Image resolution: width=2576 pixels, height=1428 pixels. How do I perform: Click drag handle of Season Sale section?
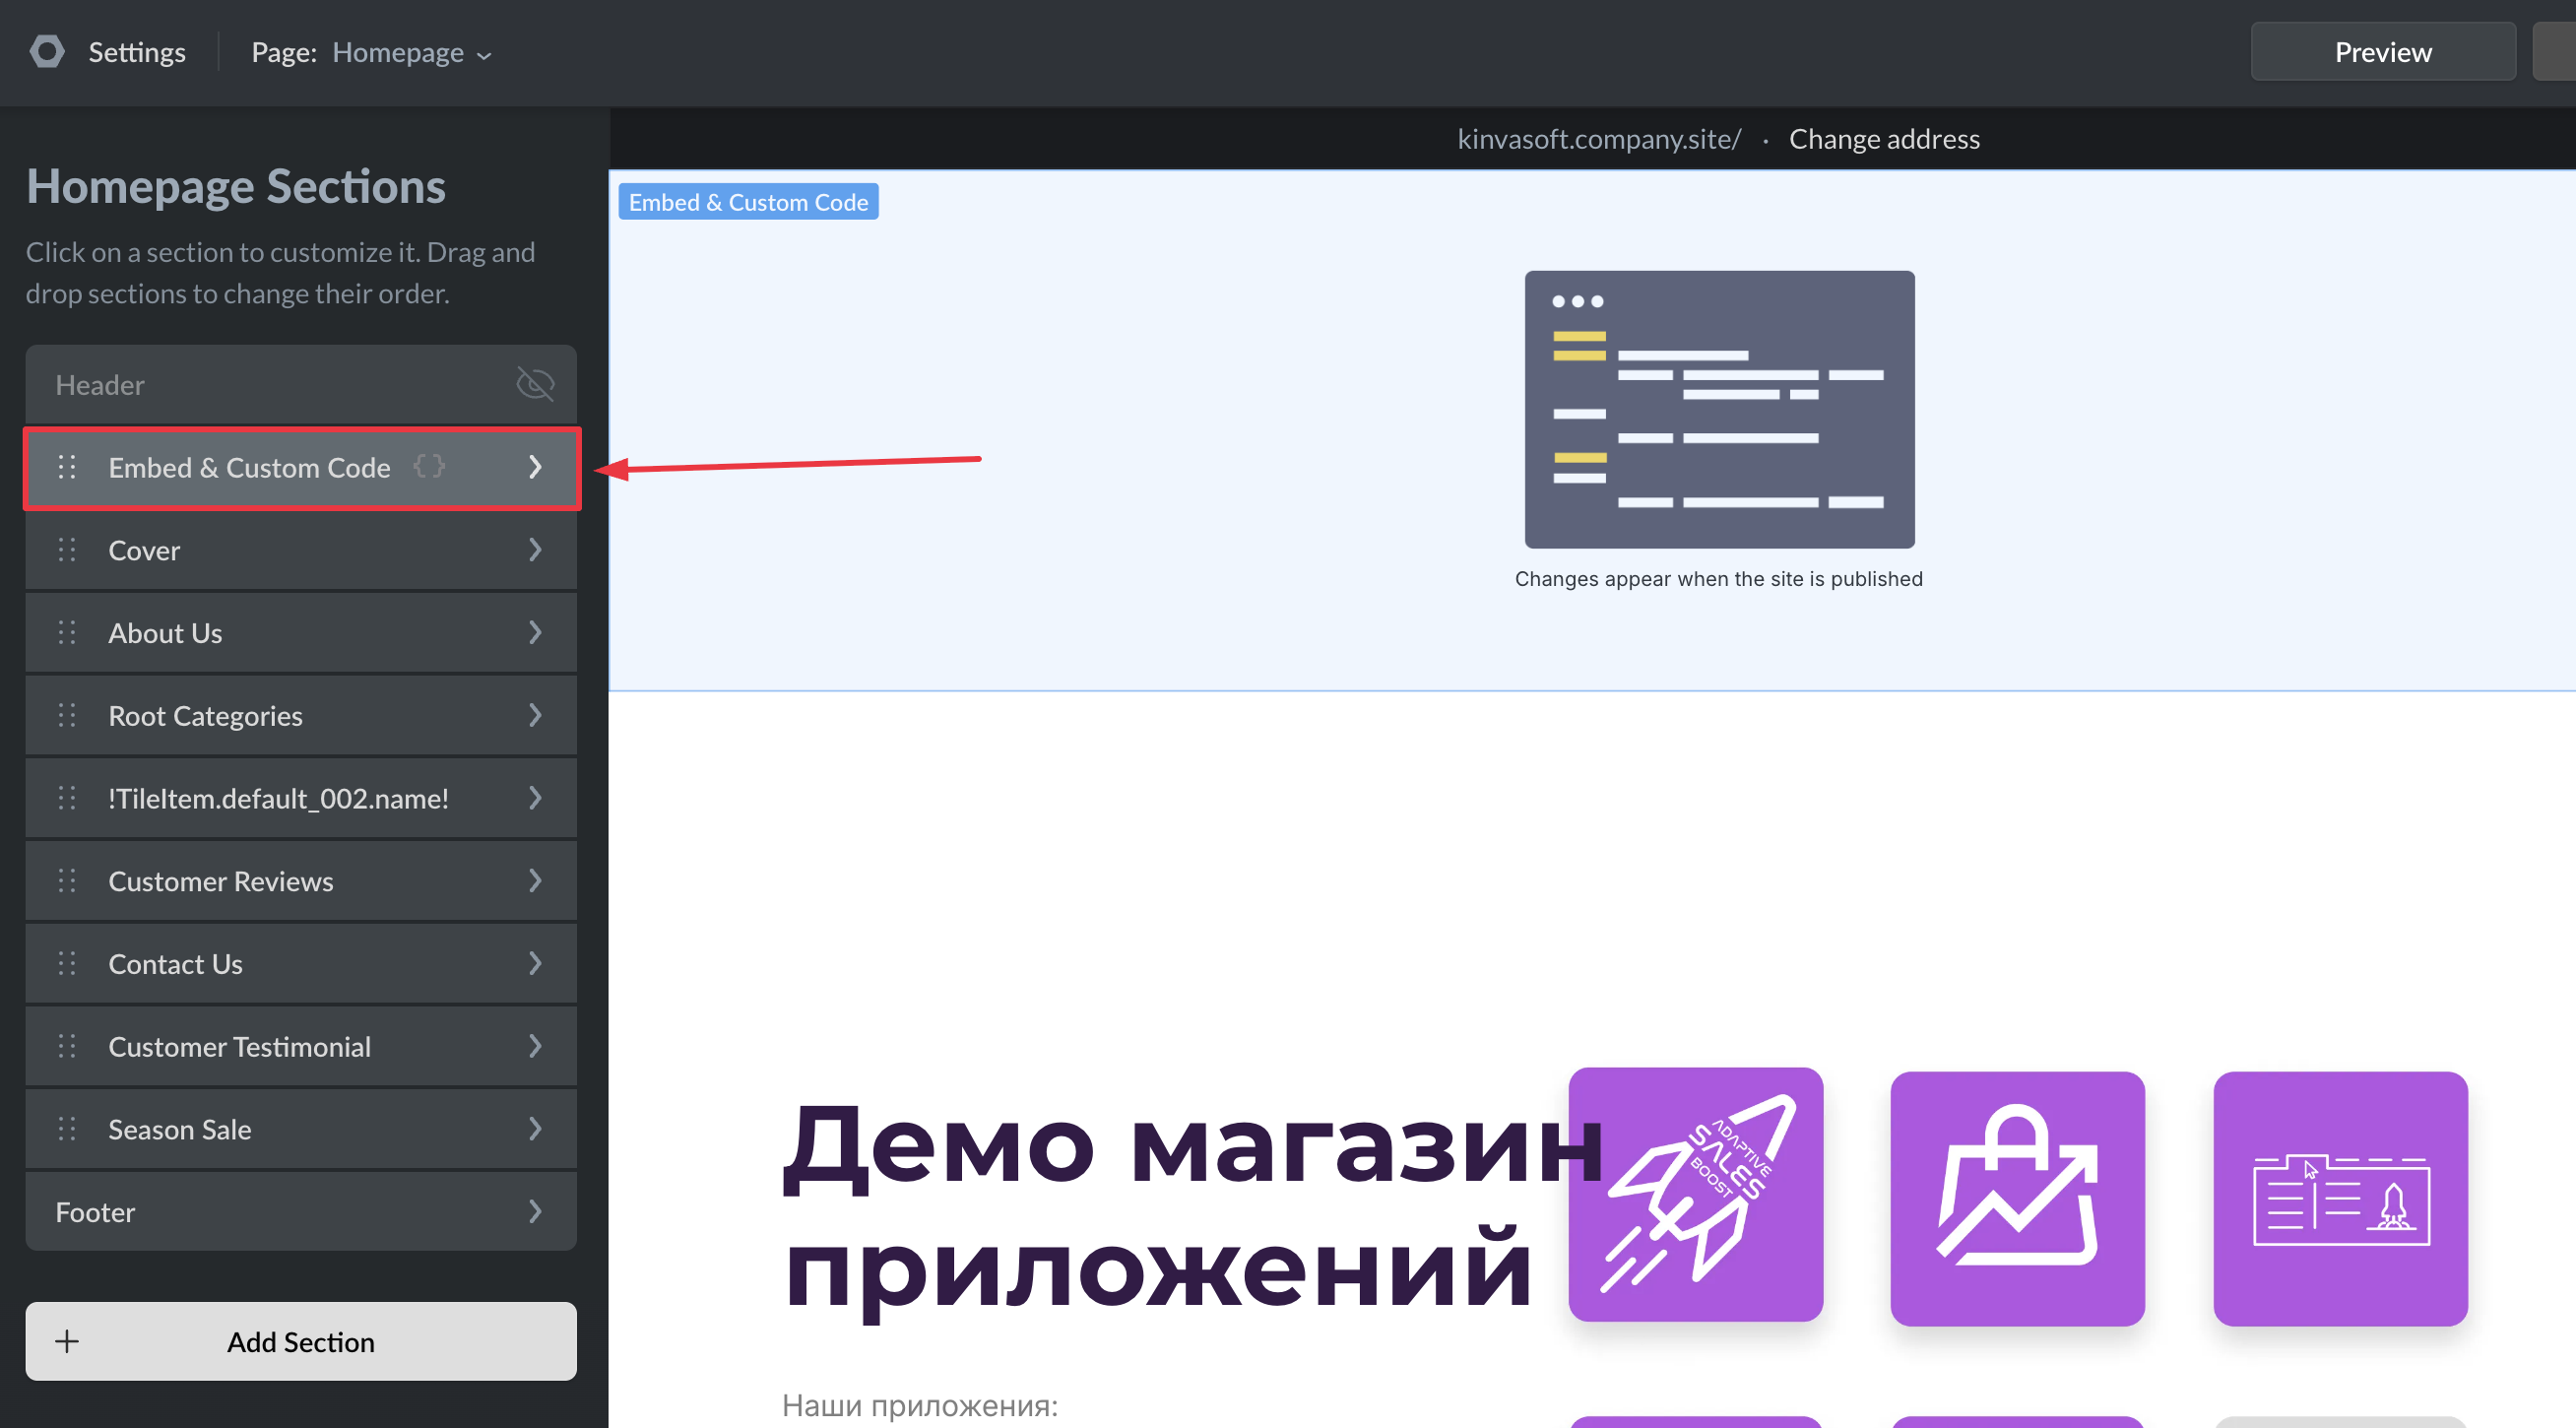pos(67,1129)
